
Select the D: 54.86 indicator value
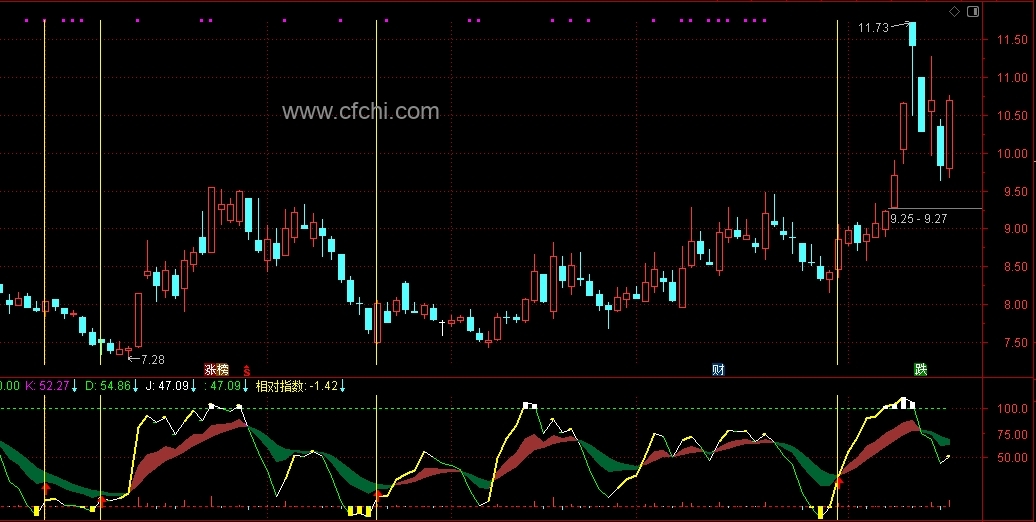point(108,385)
